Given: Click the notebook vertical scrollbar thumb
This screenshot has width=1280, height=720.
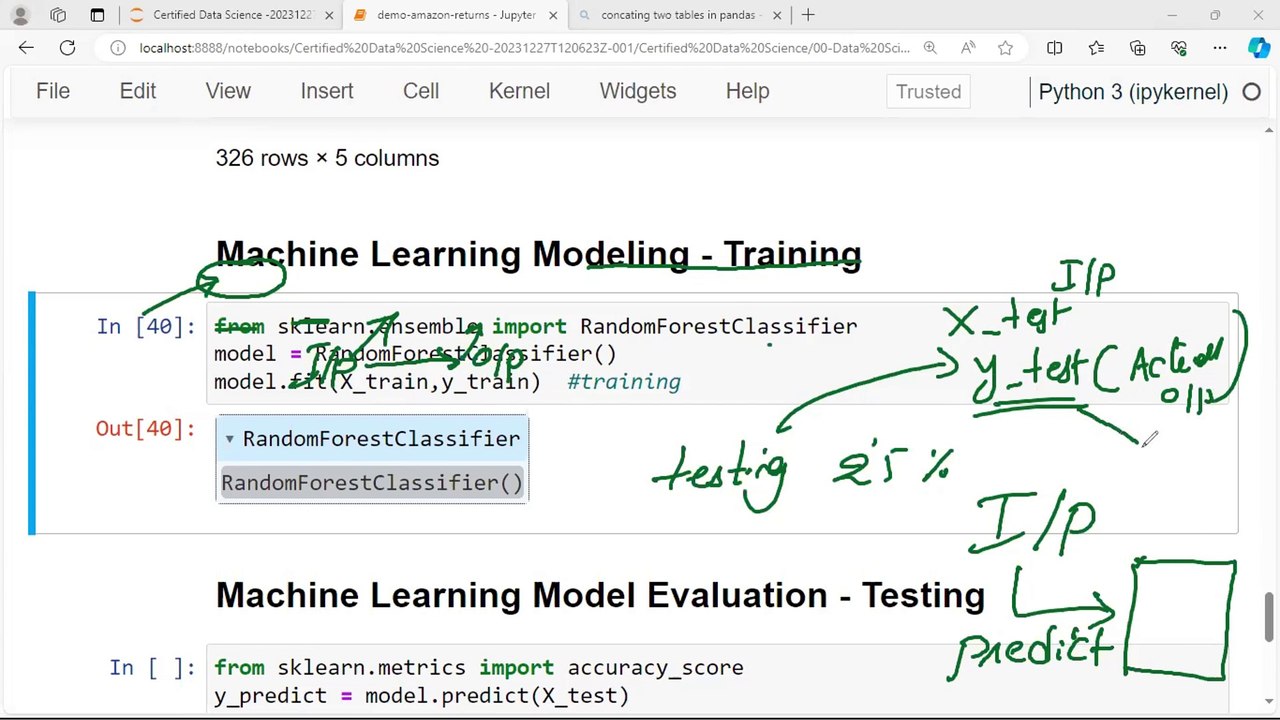Looking at the screenshot, I should pos(1269,616).
